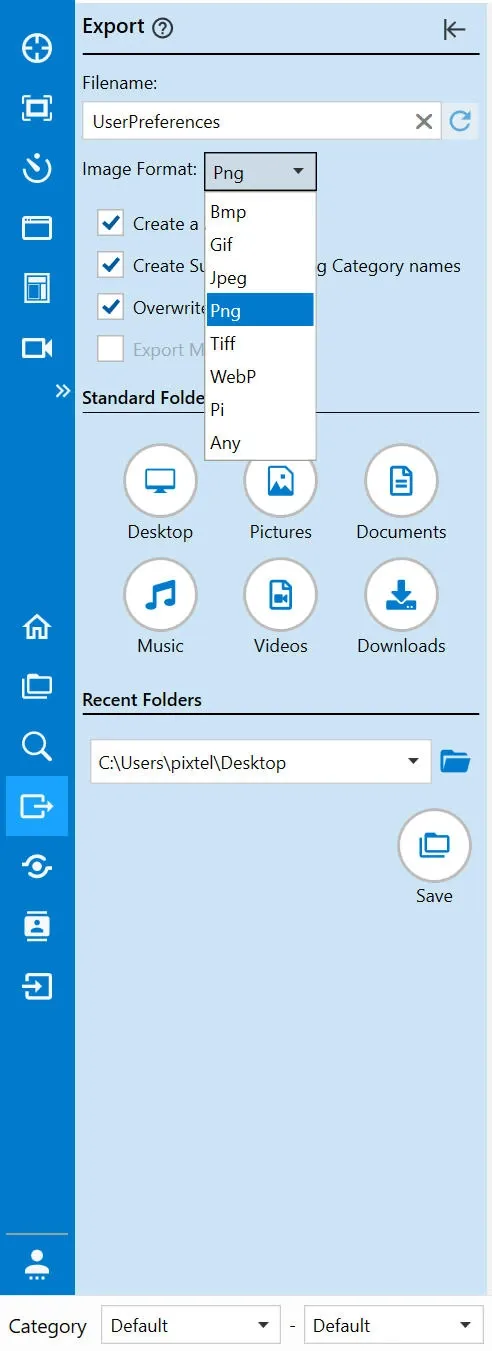Choose Bmp from format list
Viewport: 492px width, 1351px height.
260,212
